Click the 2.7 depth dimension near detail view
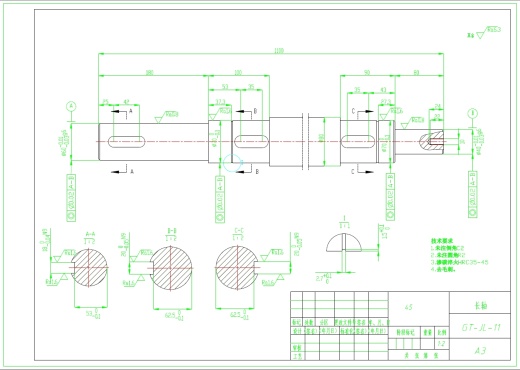The image size is (520, 370). tap(323, 278)
